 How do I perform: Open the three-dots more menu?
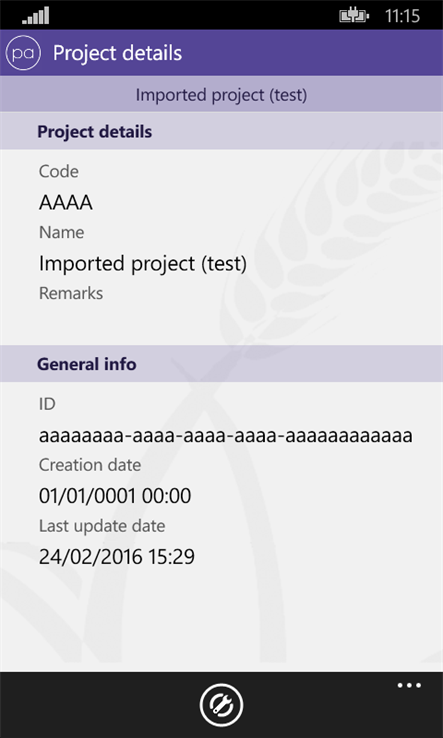point(409,685)
